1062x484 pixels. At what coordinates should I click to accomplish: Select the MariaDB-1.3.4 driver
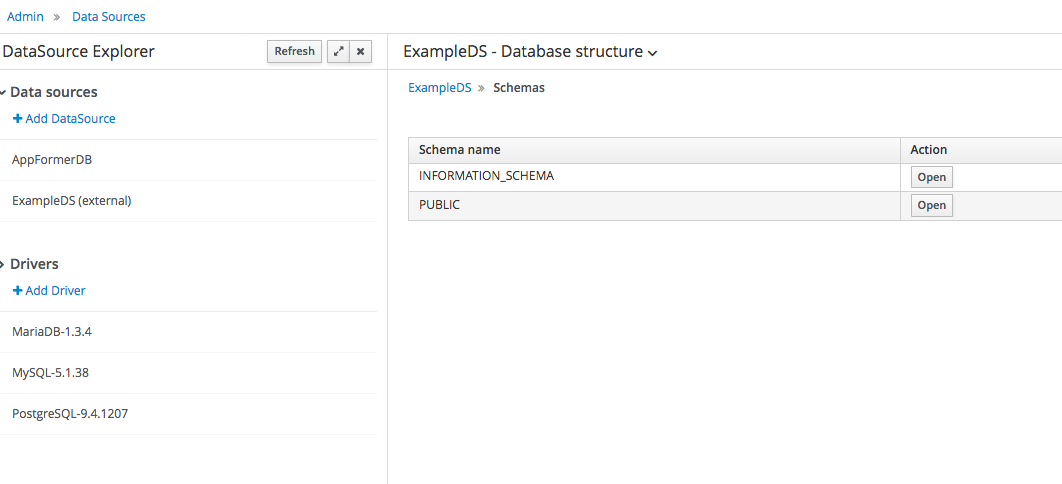click(188, 332)
